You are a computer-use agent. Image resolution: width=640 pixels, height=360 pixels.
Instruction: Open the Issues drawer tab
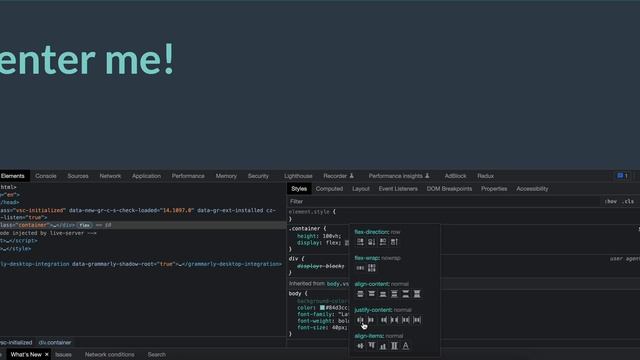point(63,354)
